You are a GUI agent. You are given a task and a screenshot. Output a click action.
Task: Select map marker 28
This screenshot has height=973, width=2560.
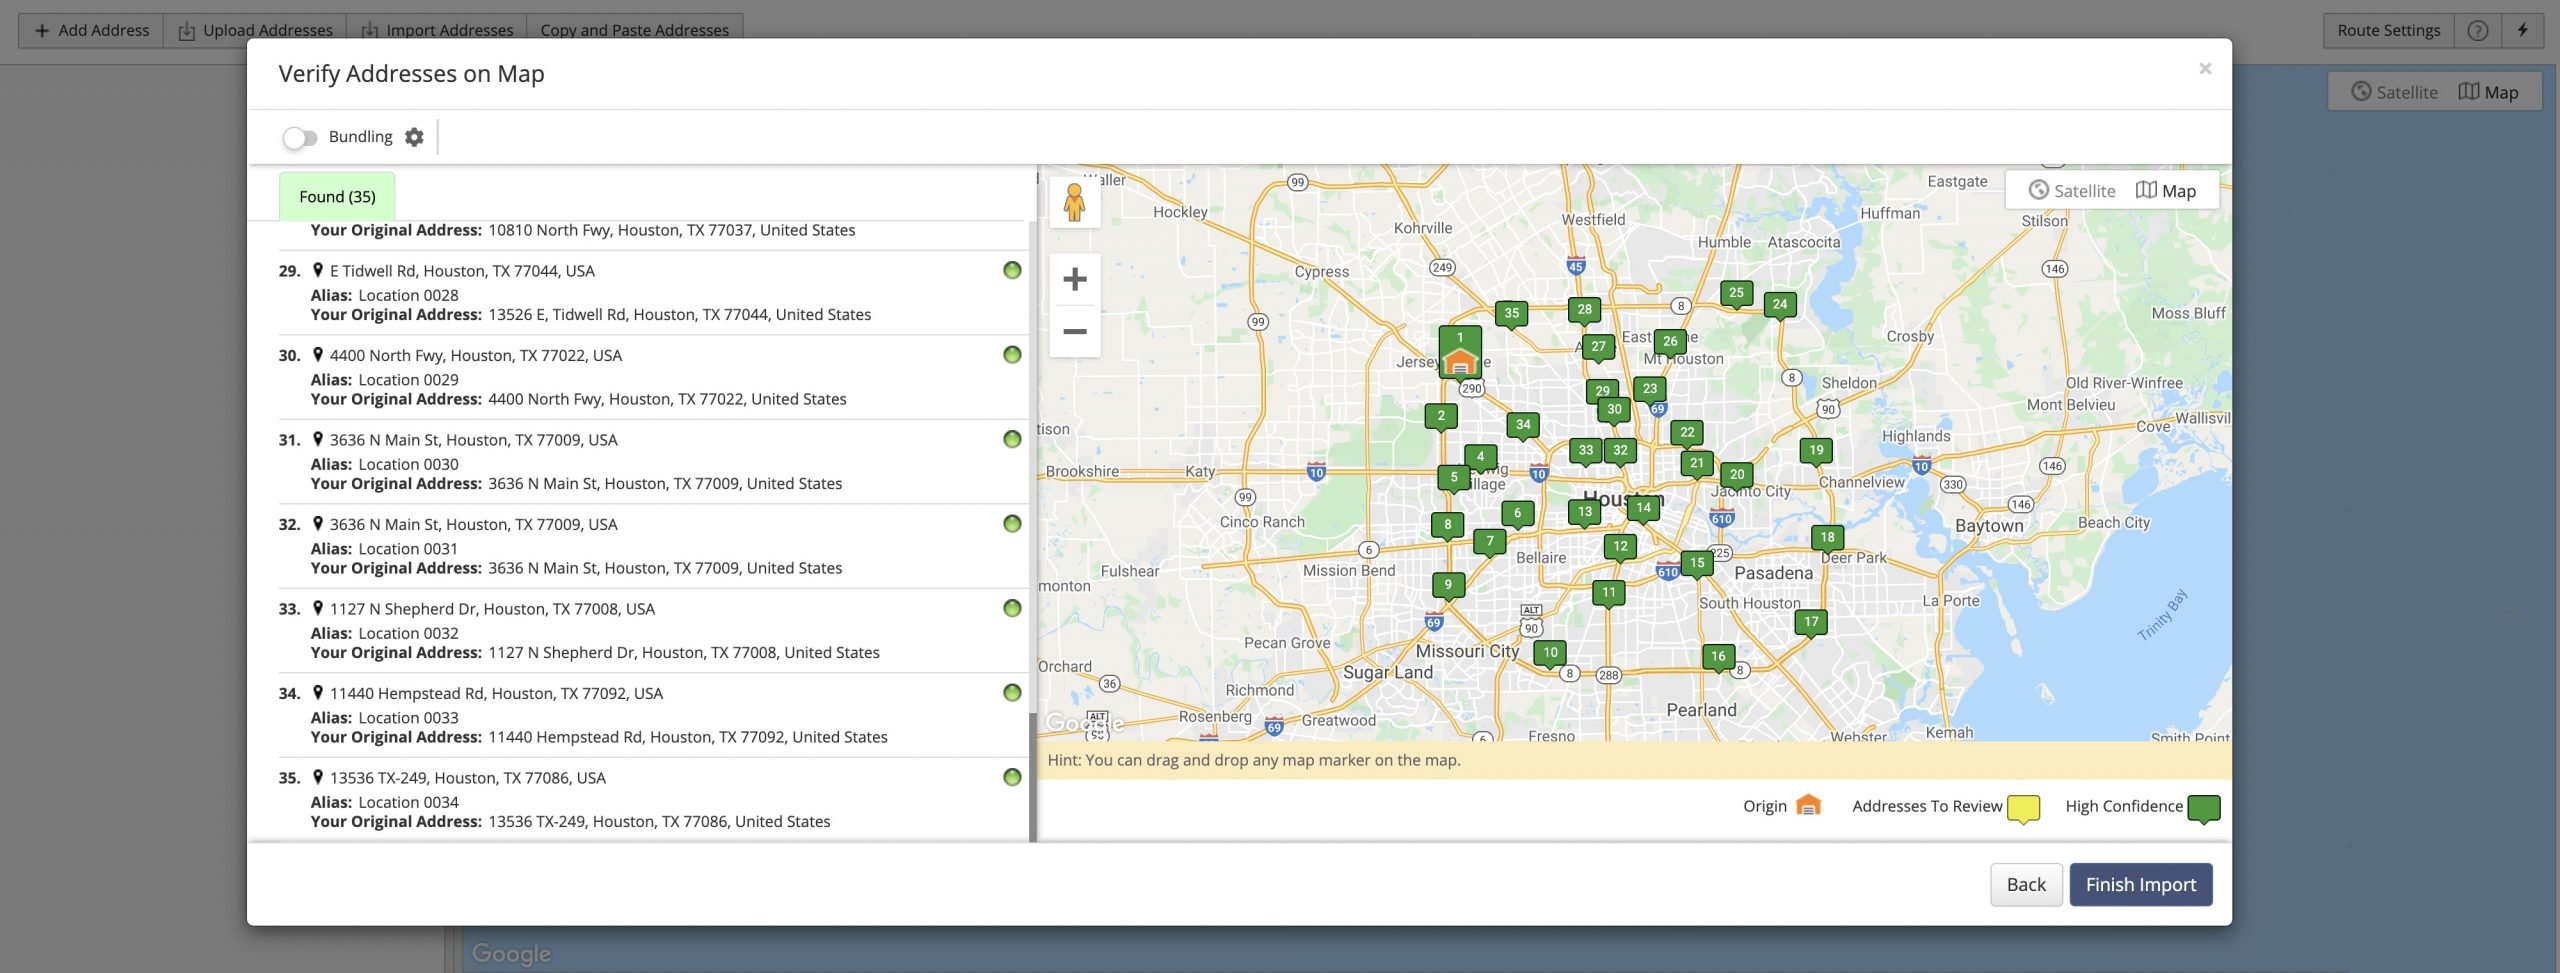[1584, 311]
